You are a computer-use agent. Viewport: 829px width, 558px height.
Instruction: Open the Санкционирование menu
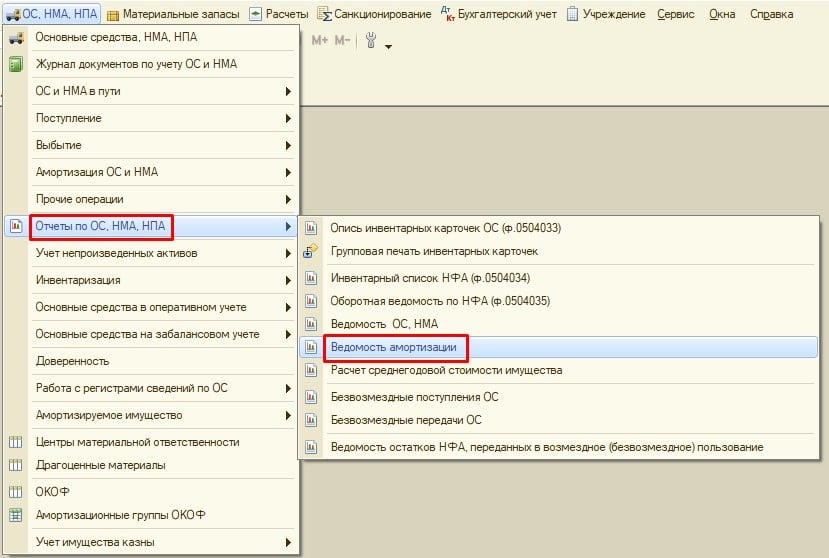pyautogui.click(x=375, y=14)
